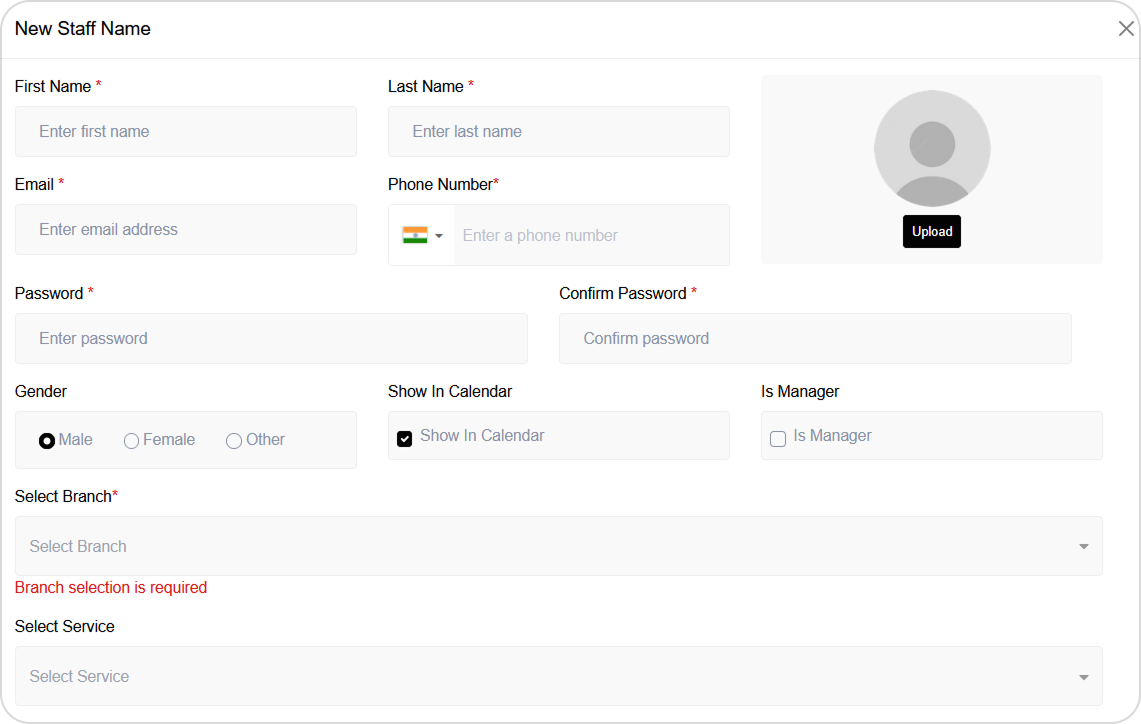The image size is (1141, 724).
Task: Open the Select Branch dropdown
Action: pos(558,546)
